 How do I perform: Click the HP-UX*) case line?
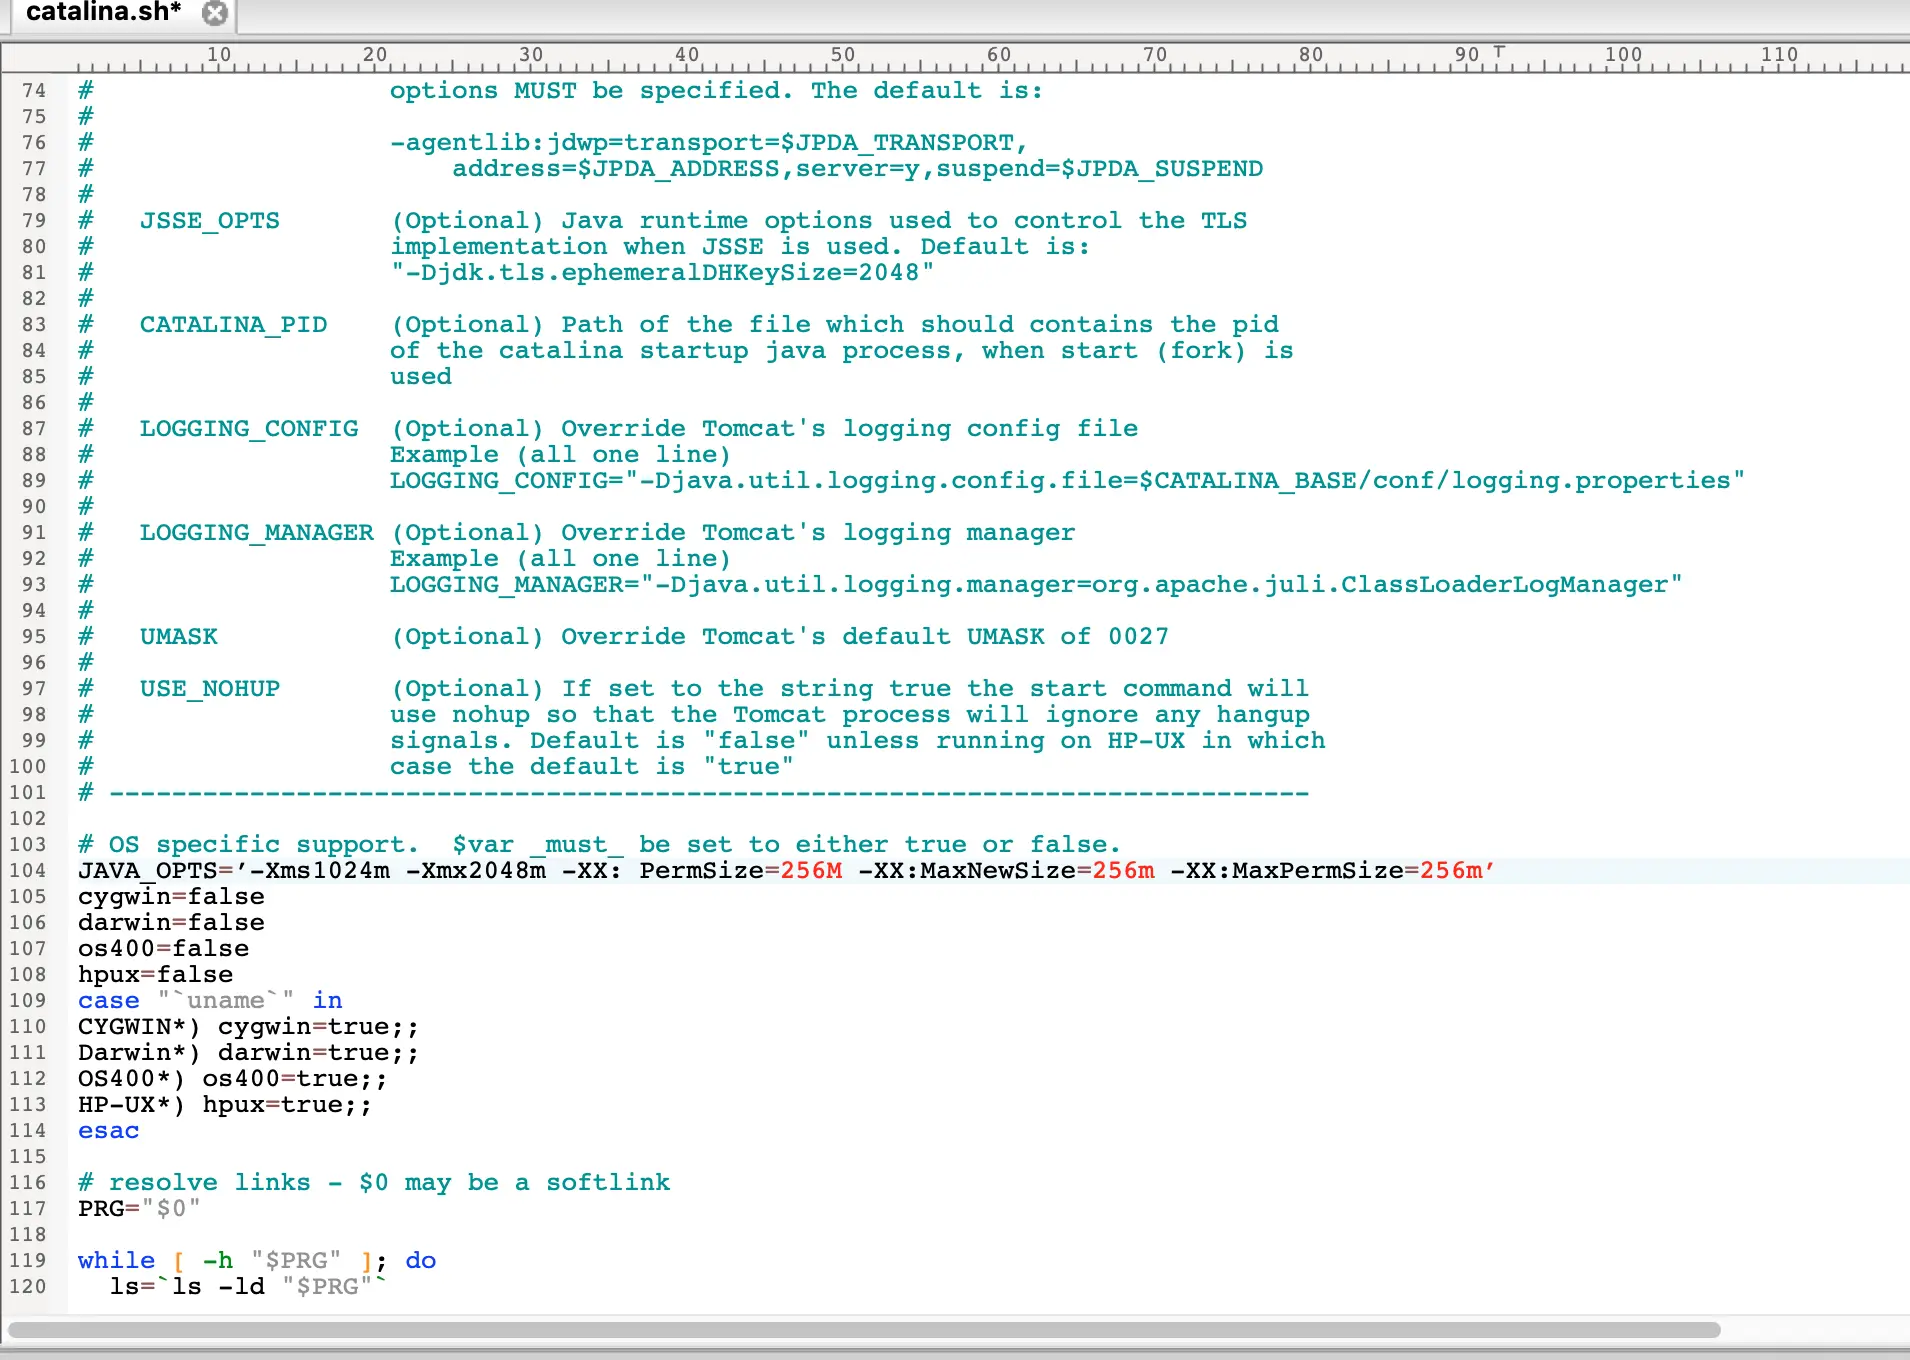pyautogui.click(x=225, y=1105)
